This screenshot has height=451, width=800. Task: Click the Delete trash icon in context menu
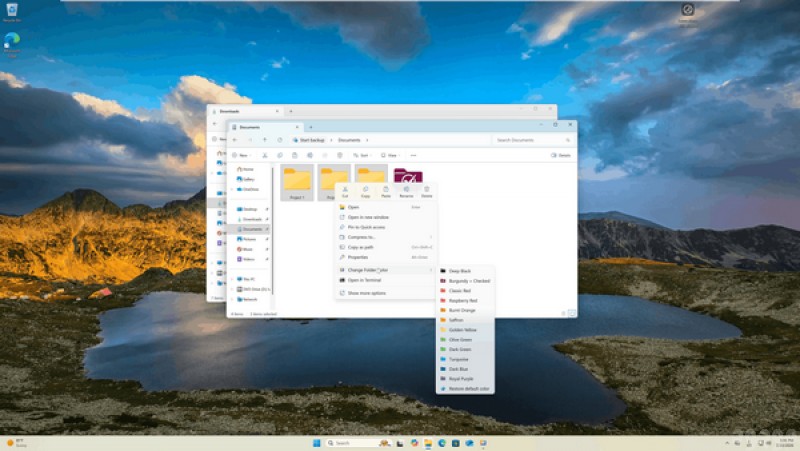pyautogui.click(x=427, y=190)
